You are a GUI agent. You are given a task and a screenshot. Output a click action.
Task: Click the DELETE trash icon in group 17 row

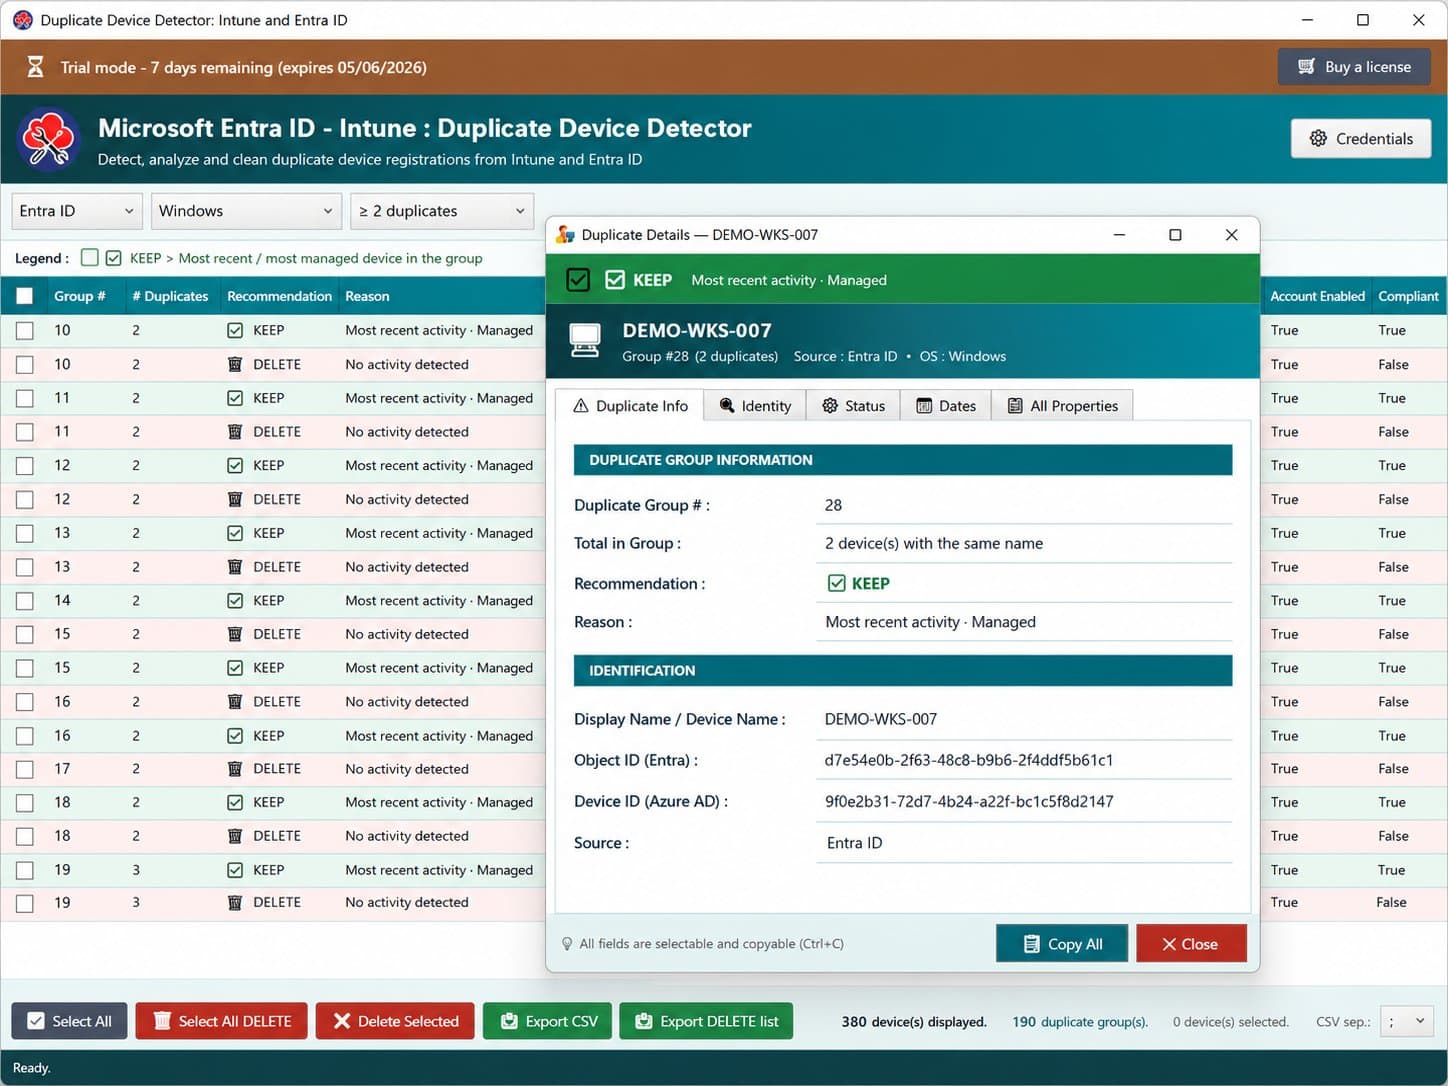(235, 769)
